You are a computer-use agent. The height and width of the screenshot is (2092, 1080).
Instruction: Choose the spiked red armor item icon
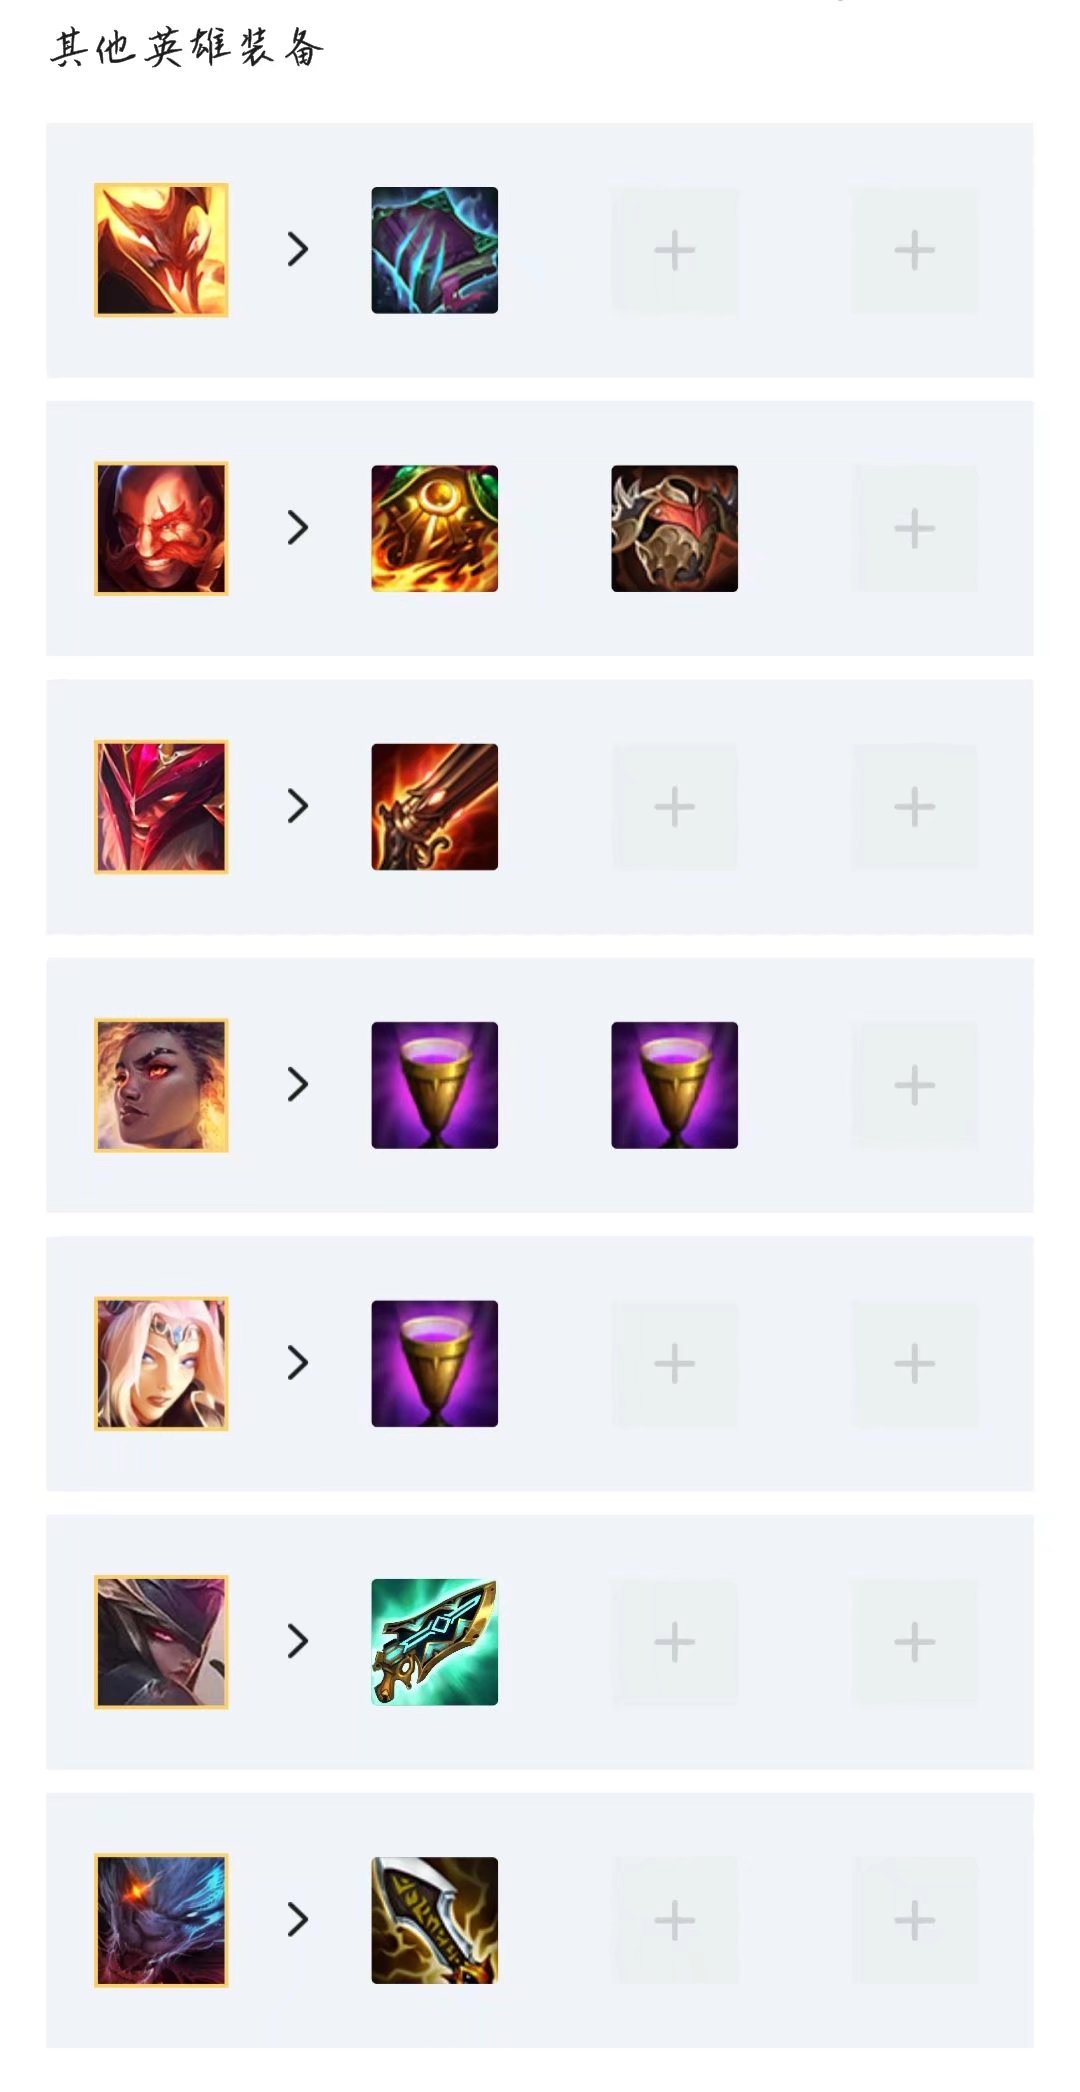(675, 528)
